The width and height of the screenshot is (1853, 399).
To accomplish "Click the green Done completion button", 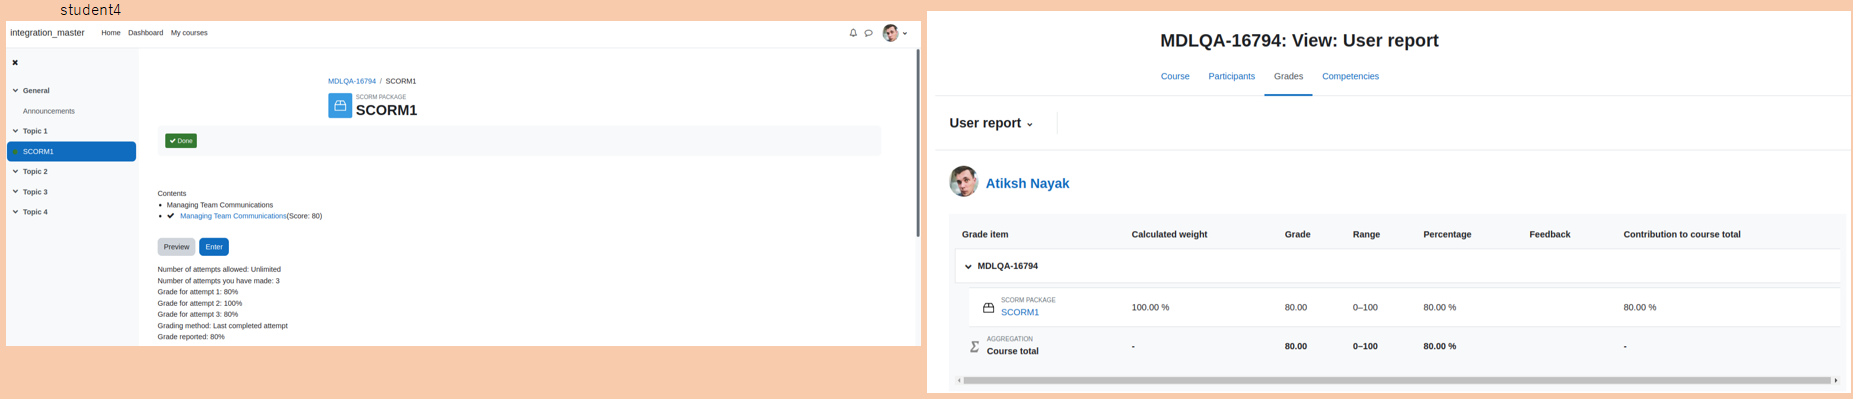I will coord(181,141).
